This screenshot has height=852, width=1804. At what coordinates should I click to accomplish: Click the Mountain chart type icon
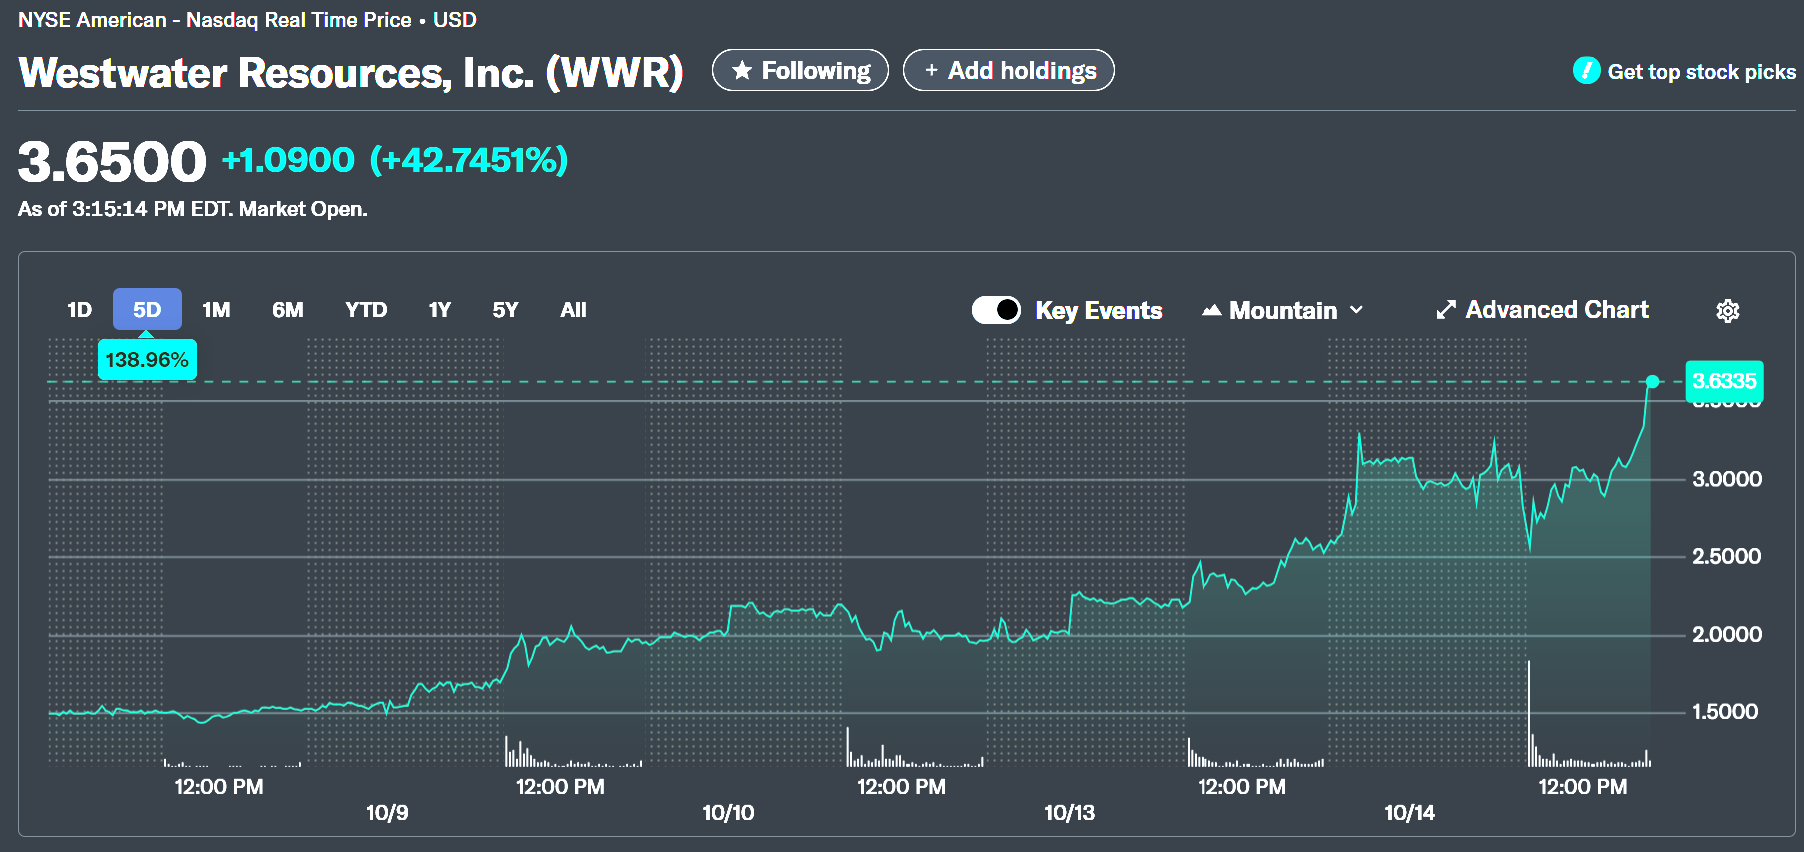[1212, 310]
